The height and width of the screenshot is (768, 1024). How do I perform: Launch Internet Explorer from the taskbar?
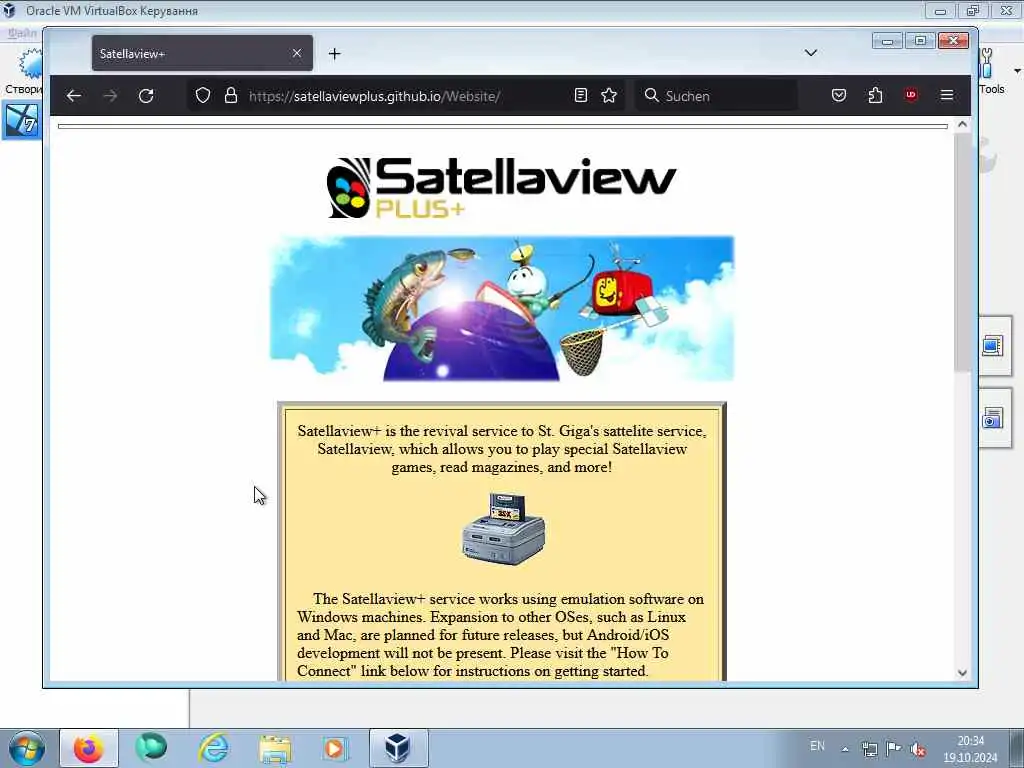pyautogui.click(x=214, y=748)
